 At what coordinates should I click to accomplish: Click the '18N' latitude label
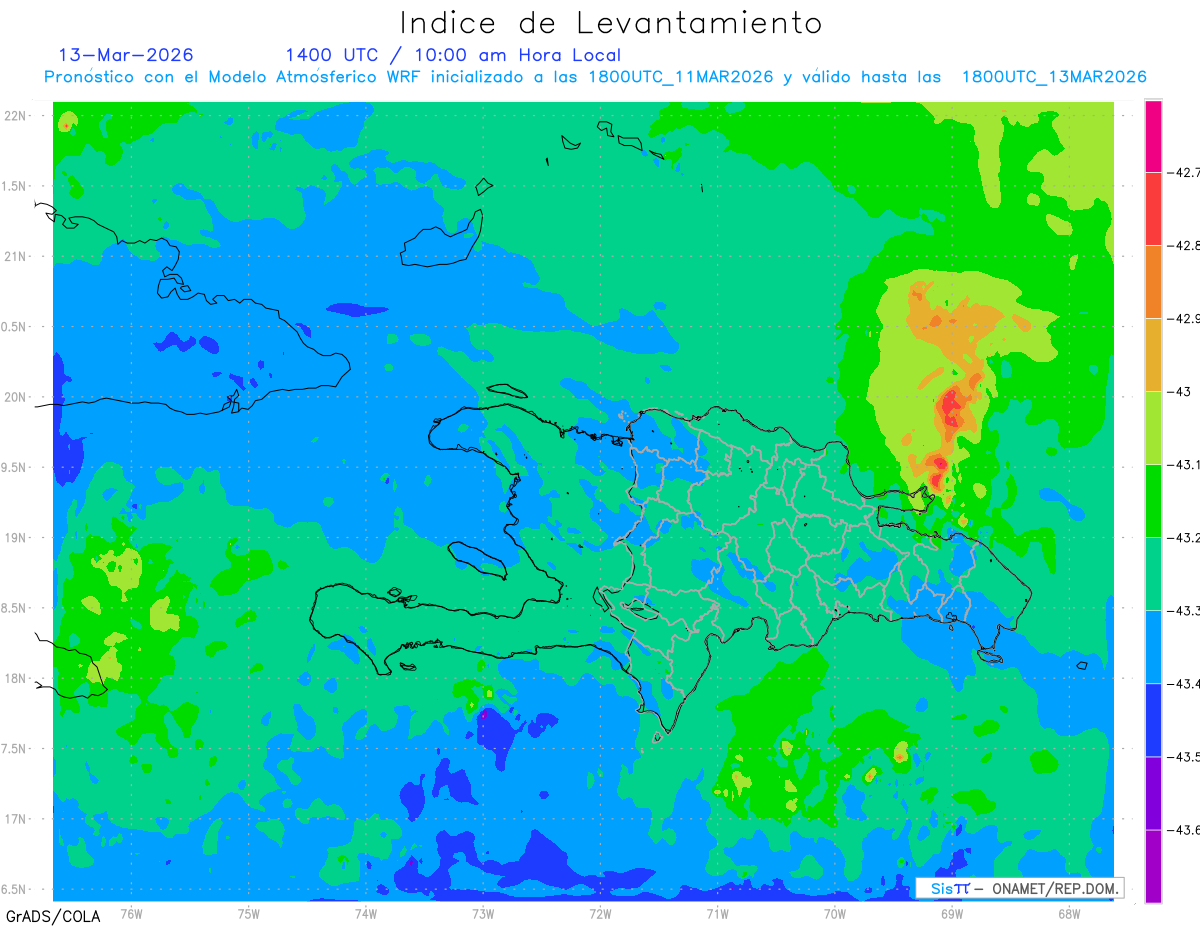coord(15,678)
